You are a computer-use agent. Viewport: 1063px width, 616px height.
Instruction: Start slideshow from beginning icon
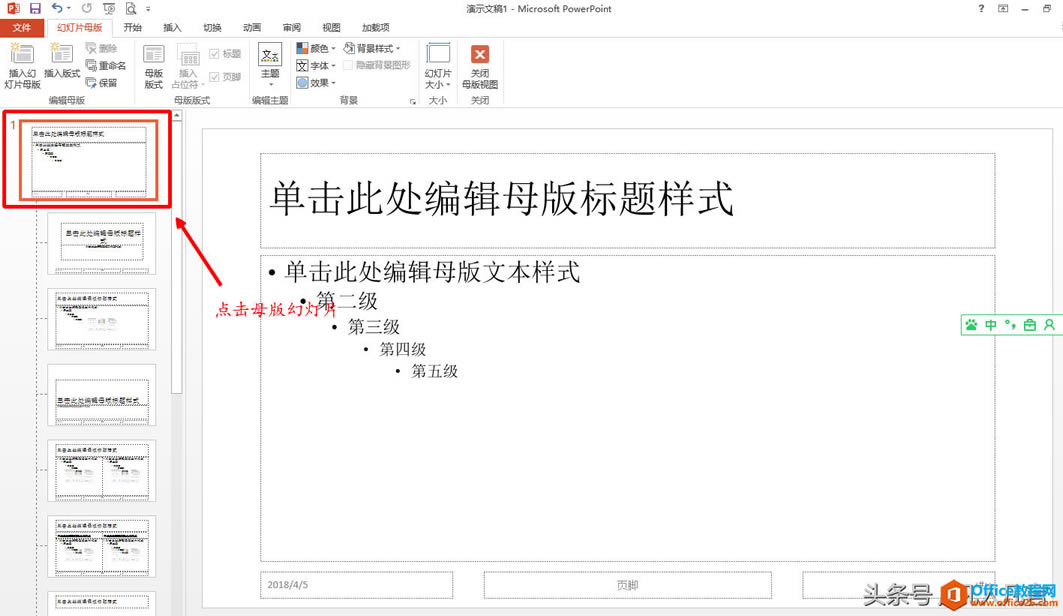pos(108,9)
